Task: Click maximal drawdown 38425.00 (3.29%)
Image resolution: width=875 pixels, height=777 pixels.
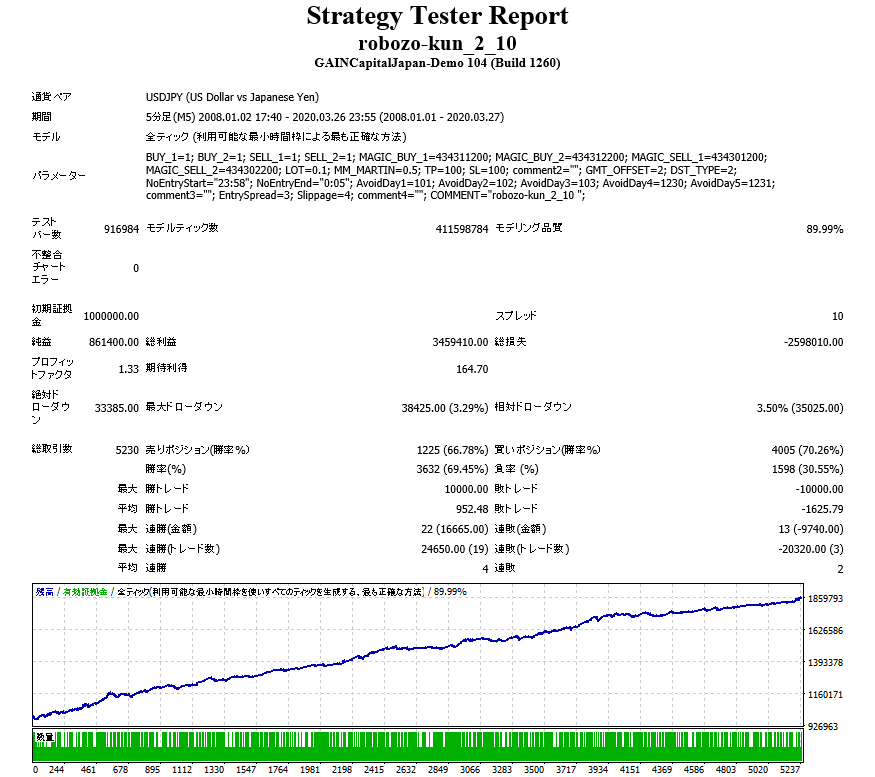Action: point(445,408)
